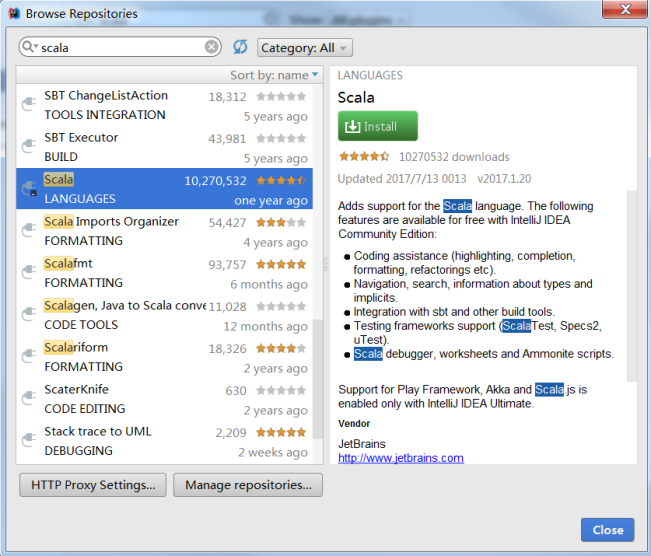Click the IntelliJ icon in the title bar
Viewport: 651px width, 556px height.
(x=14, y=13)
